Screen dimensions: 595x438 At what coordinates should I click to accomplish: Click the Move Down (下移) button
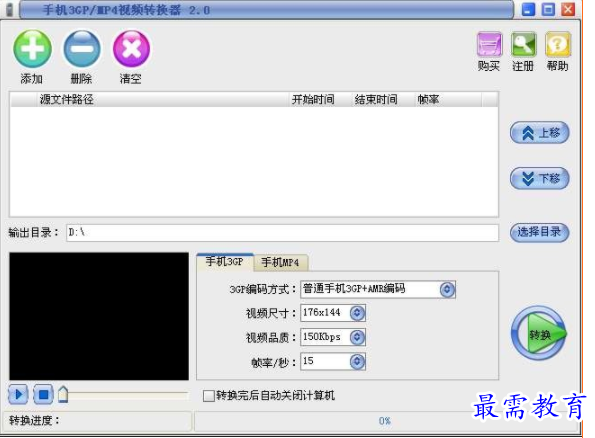540,178
